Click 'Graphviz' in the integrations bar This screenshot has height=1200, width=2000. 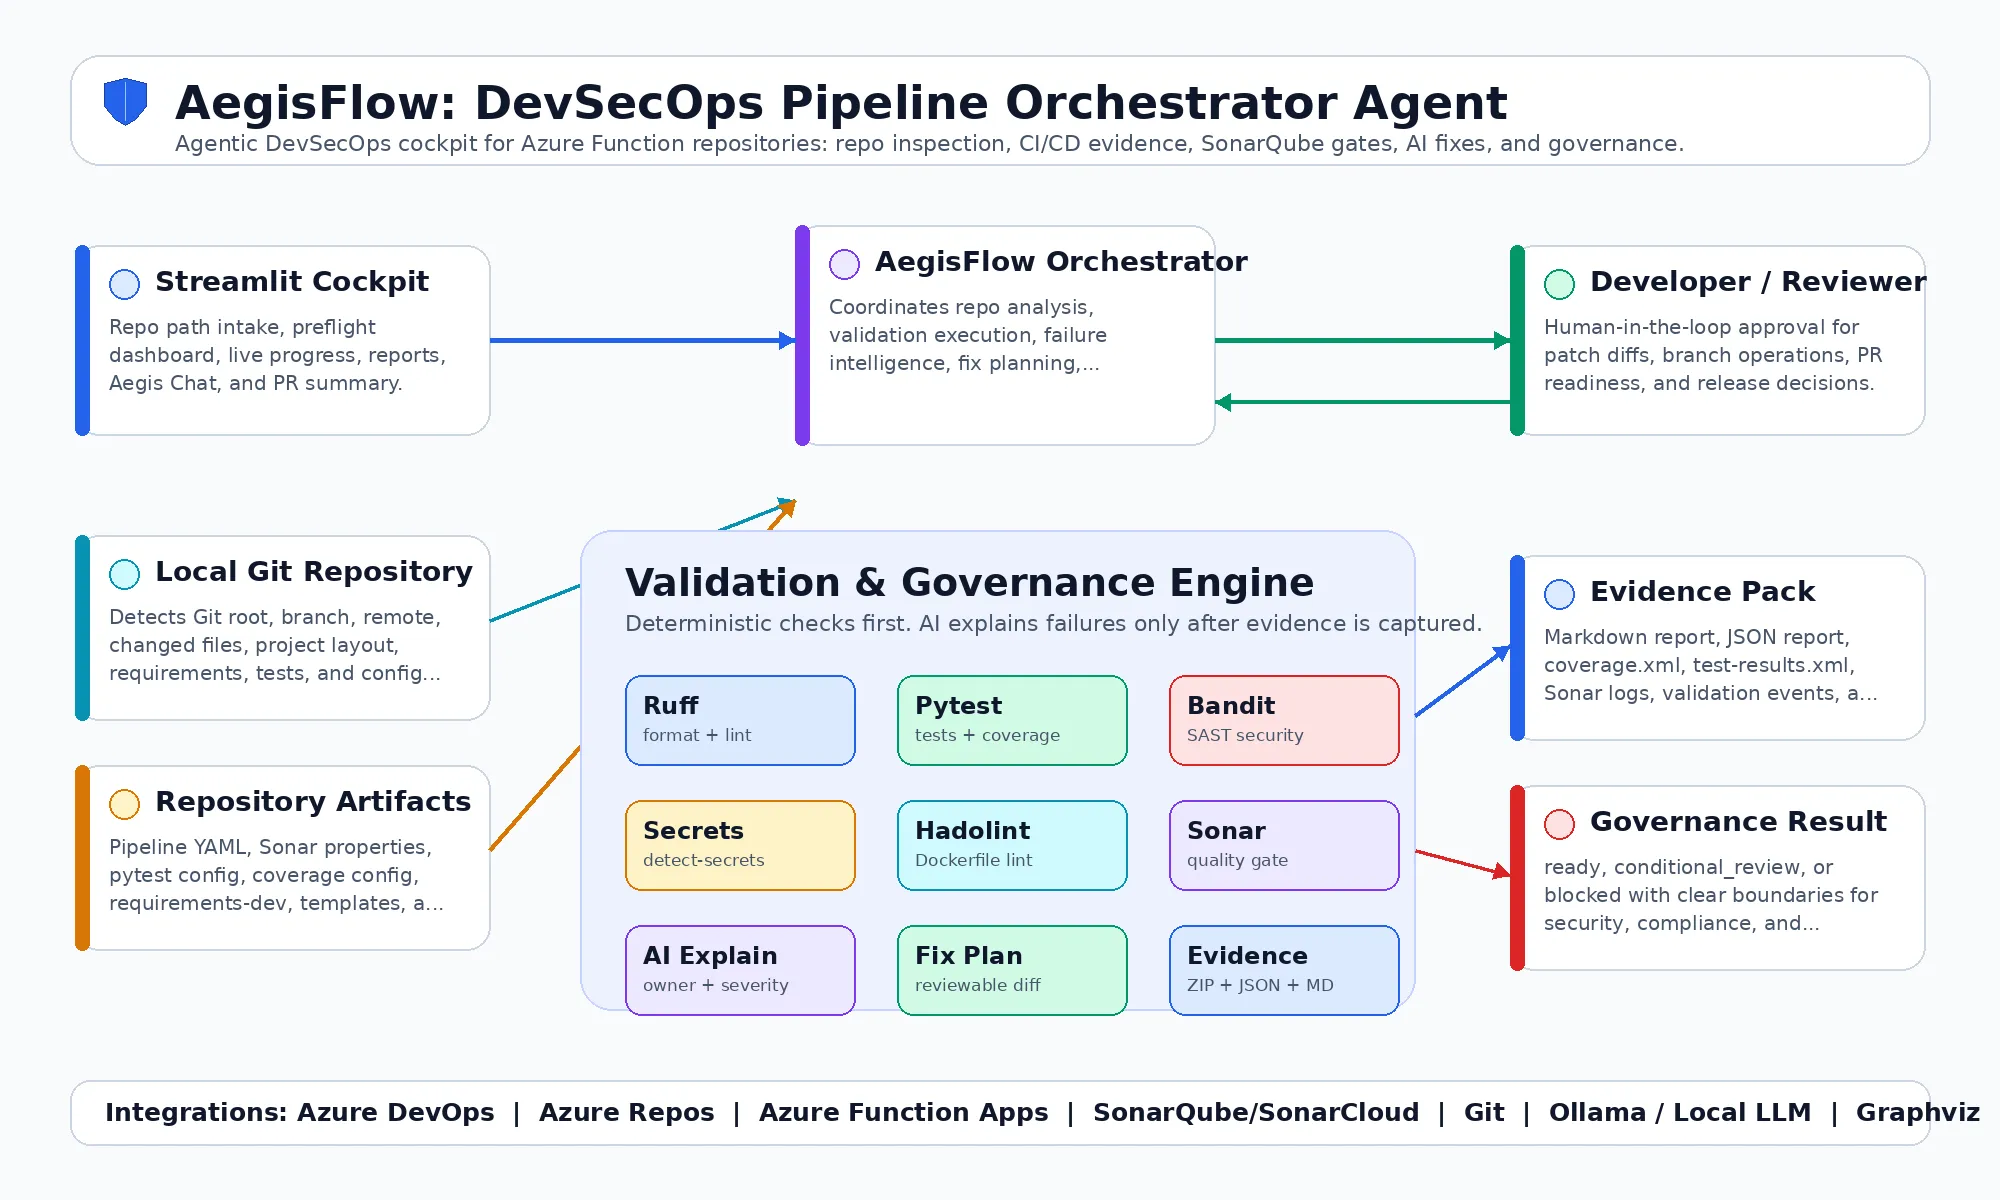click(1917, 1113)
